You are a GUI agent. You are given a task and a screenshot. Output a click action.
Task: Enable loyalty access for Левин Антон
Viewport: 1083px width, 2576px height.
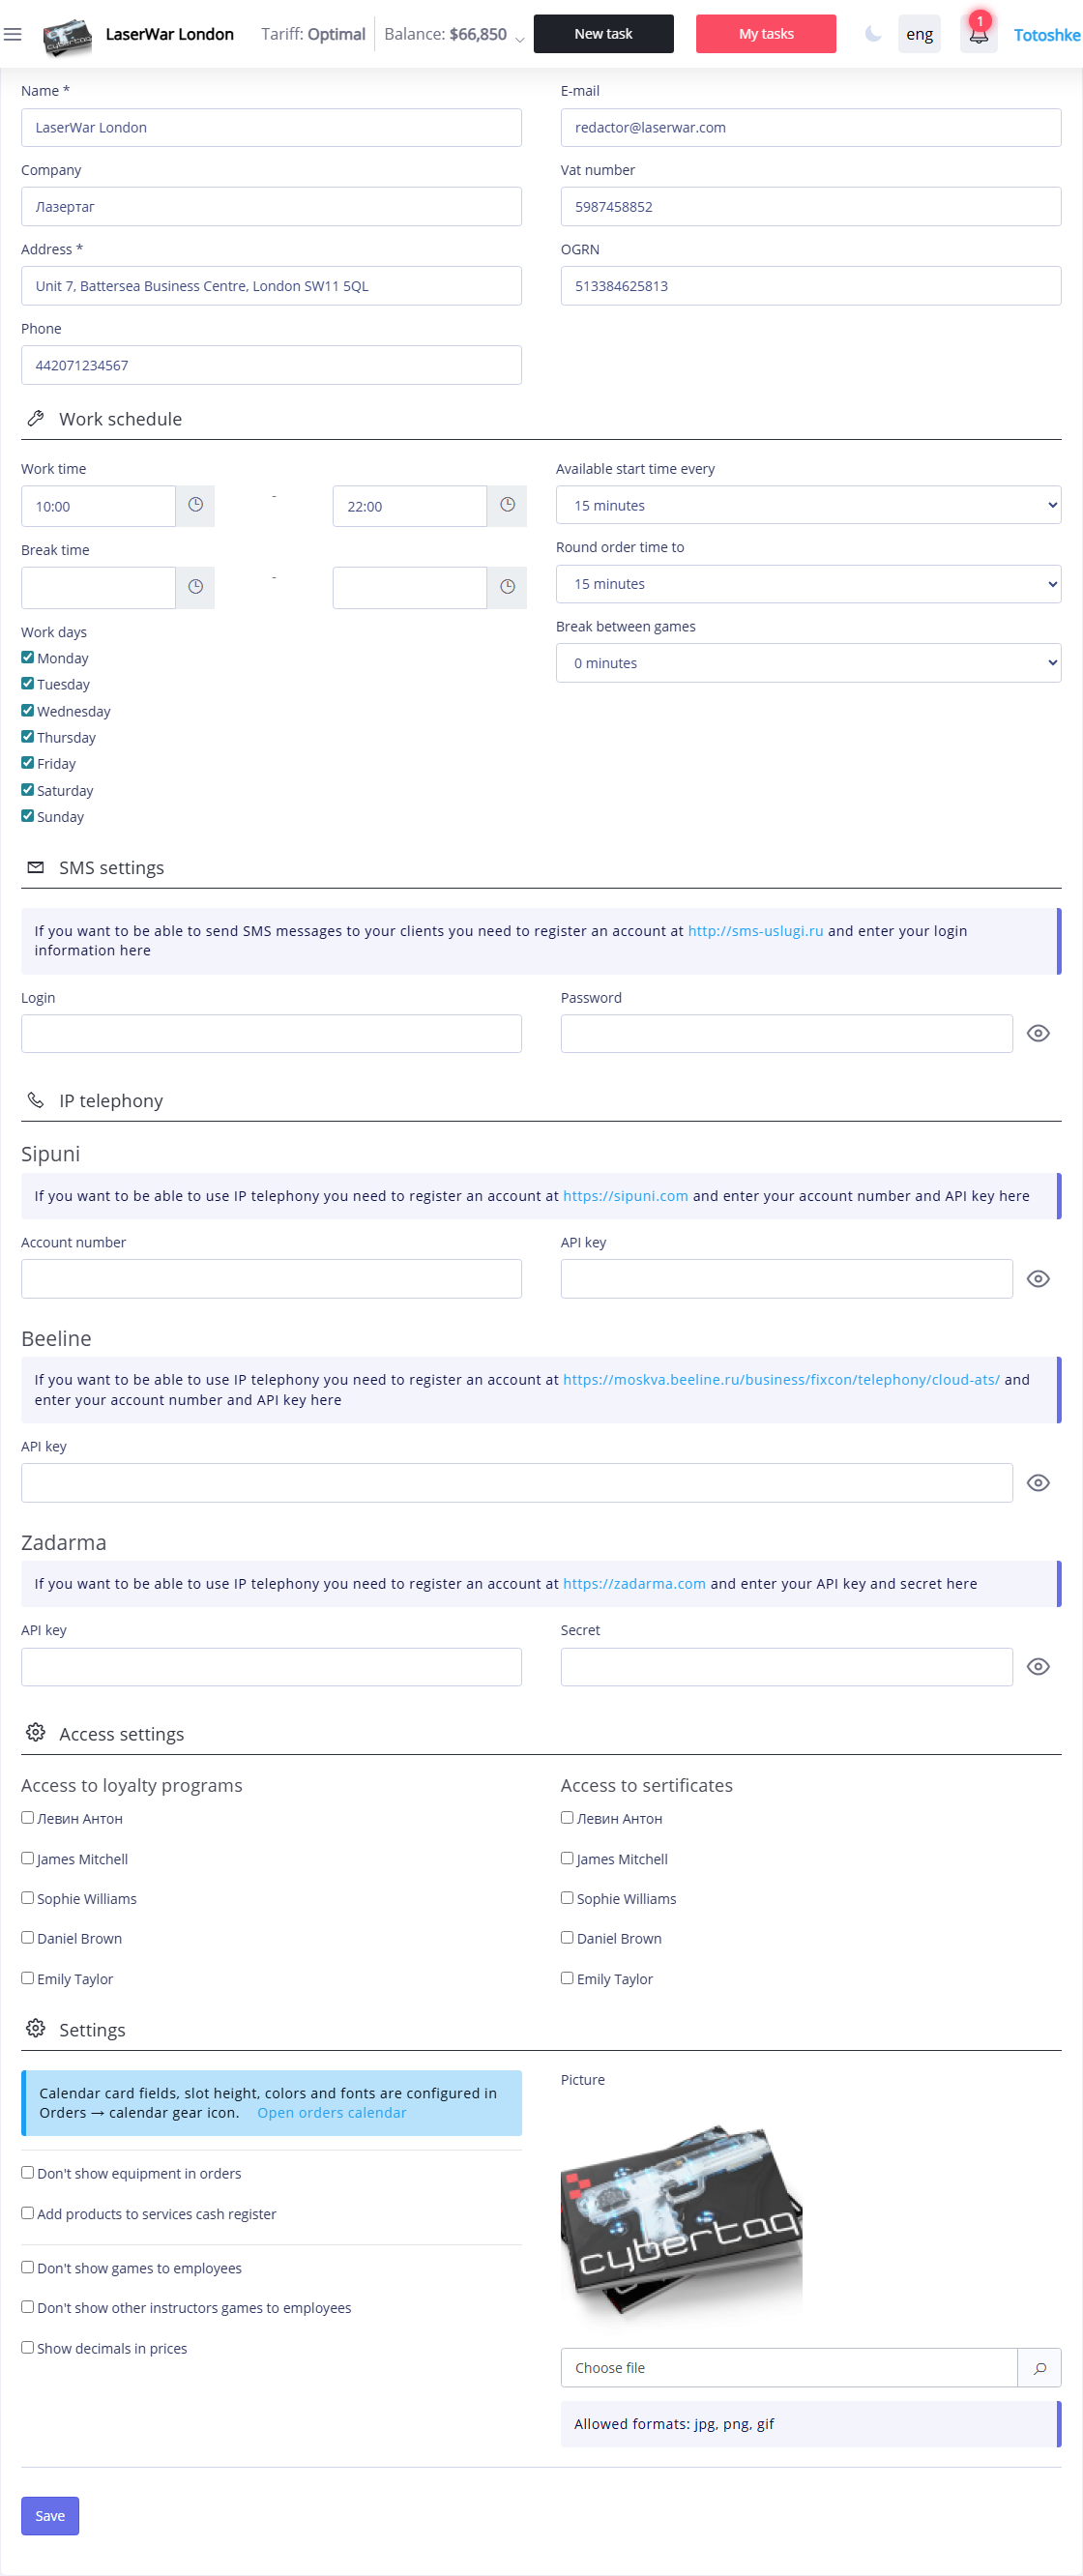click(28, 1817)
